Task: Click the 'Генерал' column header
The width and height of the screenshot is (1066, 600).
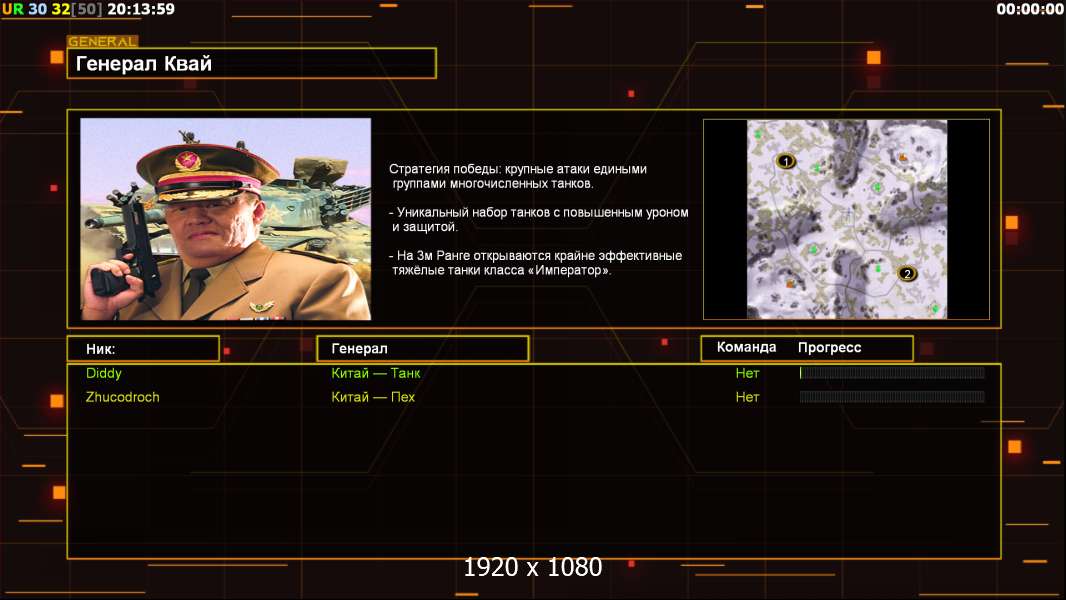Action: coord(422,349)
